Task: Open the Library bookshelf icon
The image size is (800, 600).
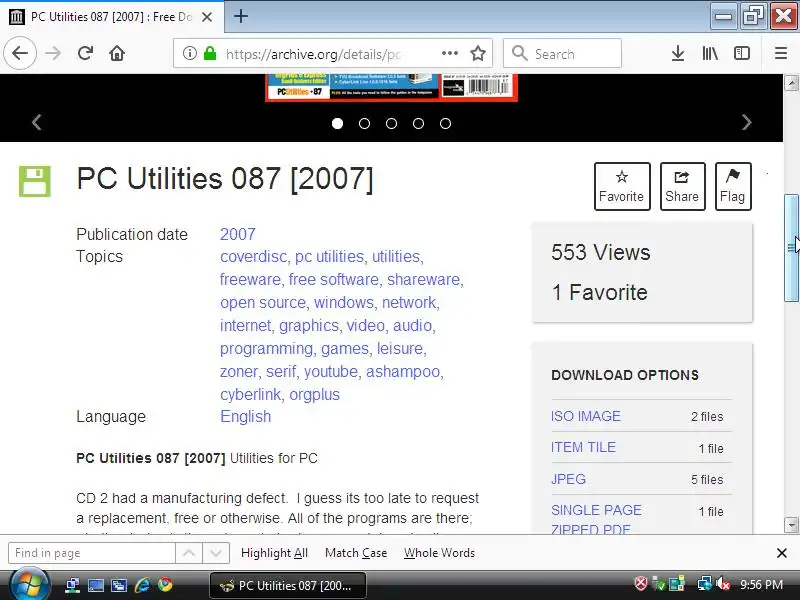Action: (x=710, y=53)
